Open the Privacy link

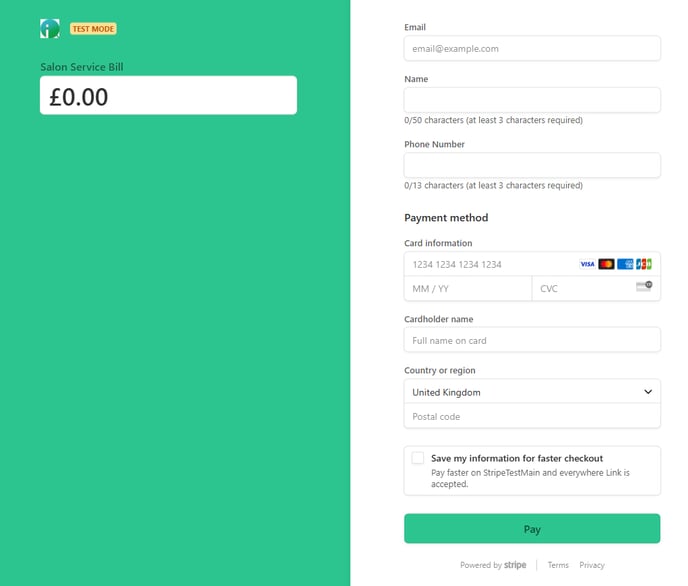click(x=592, y=565)
